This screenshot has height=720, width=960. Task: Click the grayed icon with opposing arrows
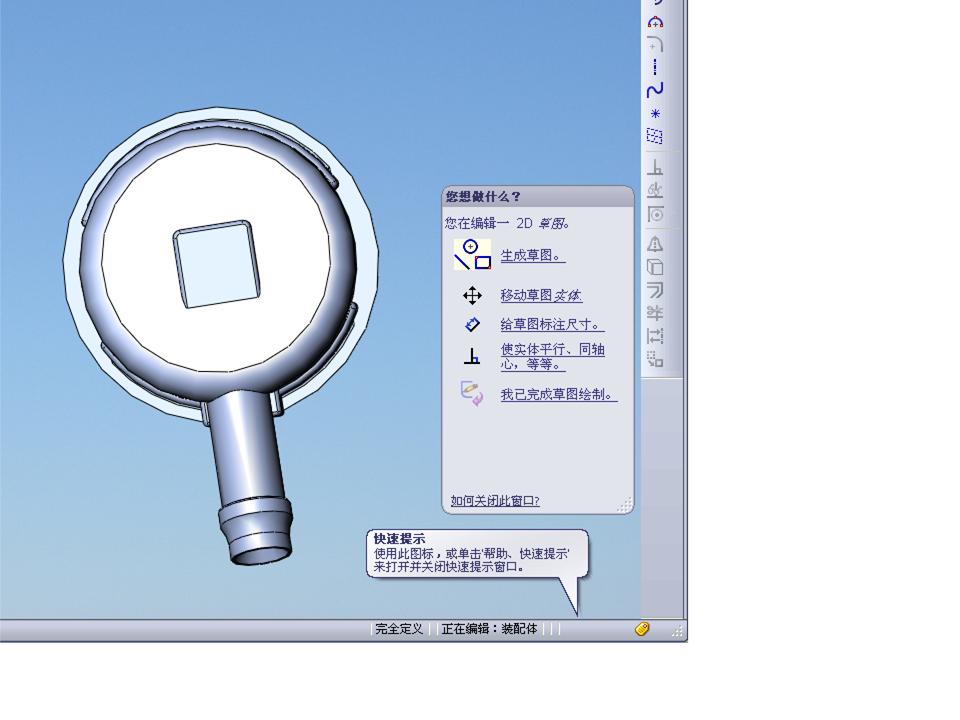655,336
